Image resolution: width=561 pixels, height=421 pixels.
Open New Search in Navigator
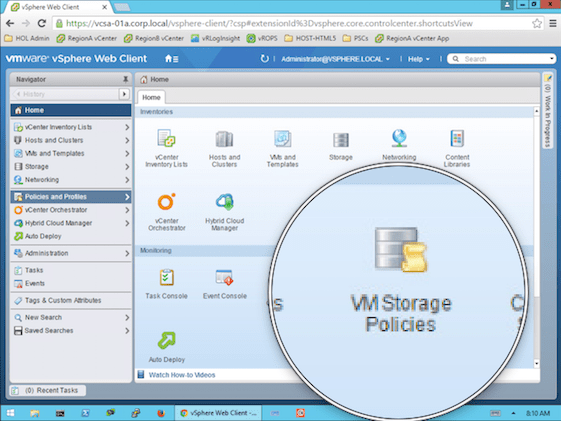click(71, 317)
